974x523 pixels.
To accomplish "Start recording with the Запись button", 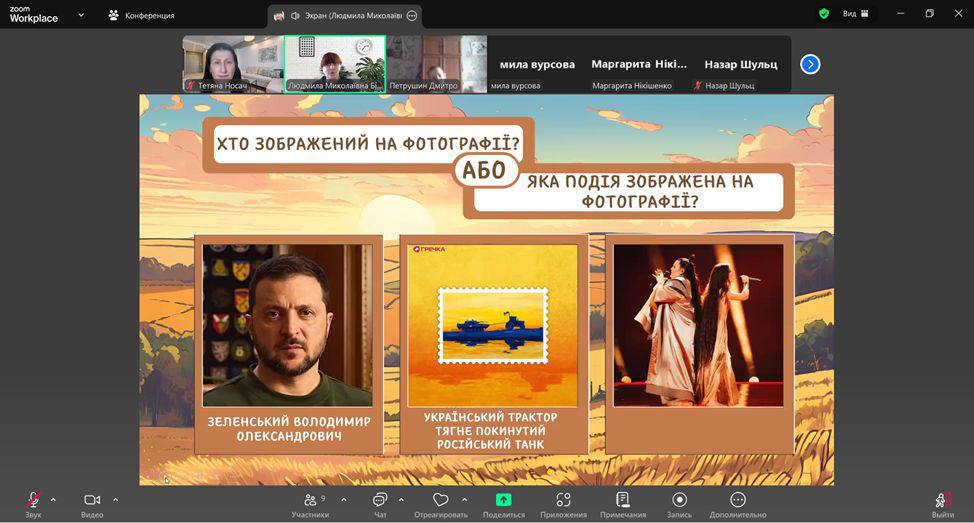I will [679, 500].
